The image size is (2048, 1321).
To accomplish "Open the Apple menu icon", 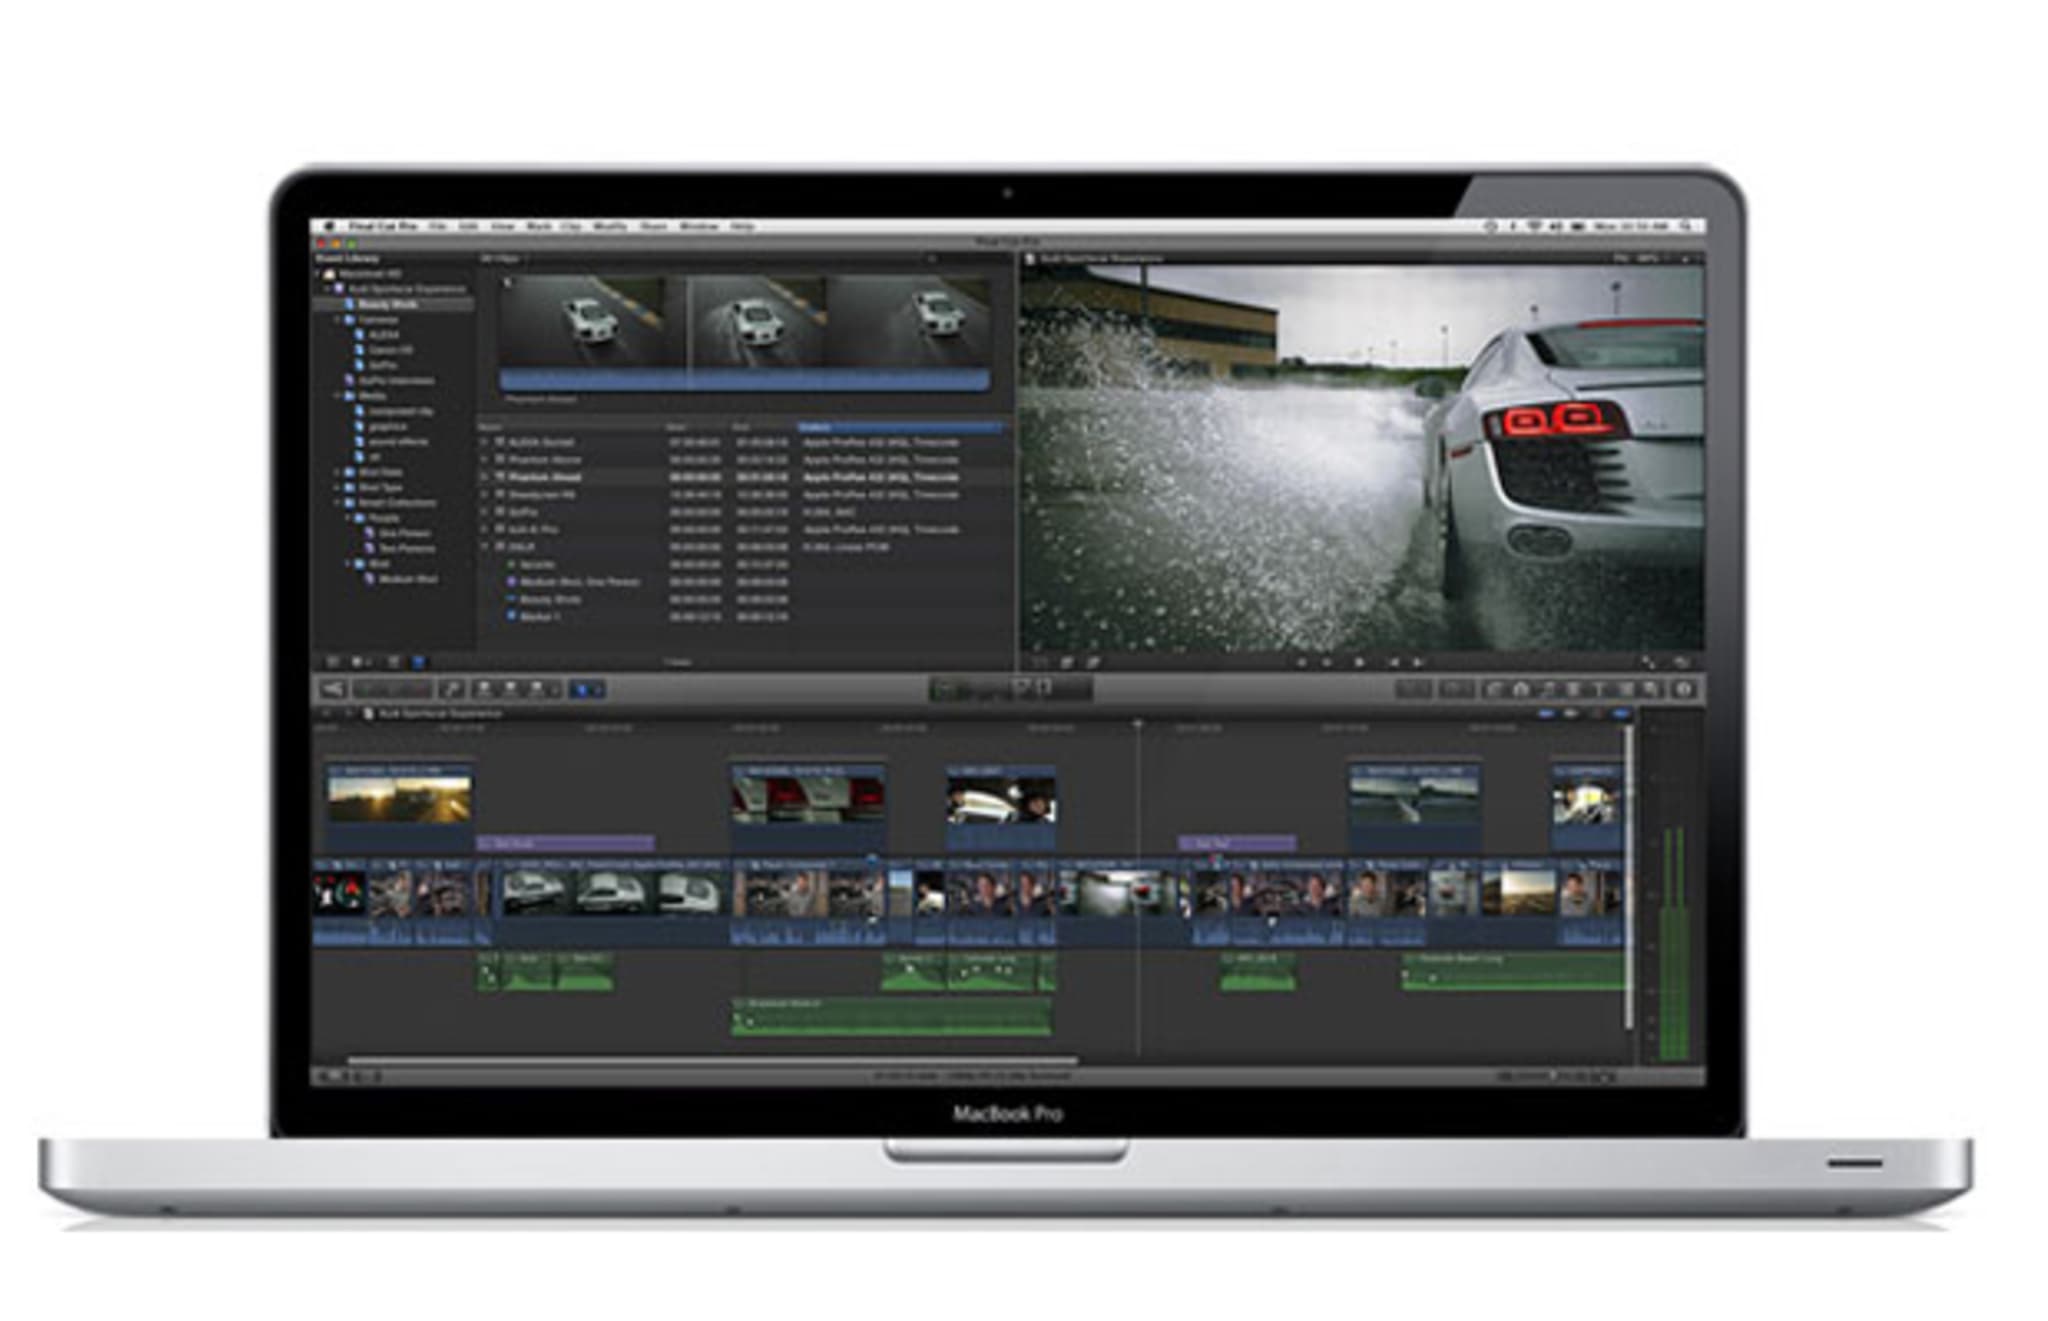I will [x=329, y=226].
